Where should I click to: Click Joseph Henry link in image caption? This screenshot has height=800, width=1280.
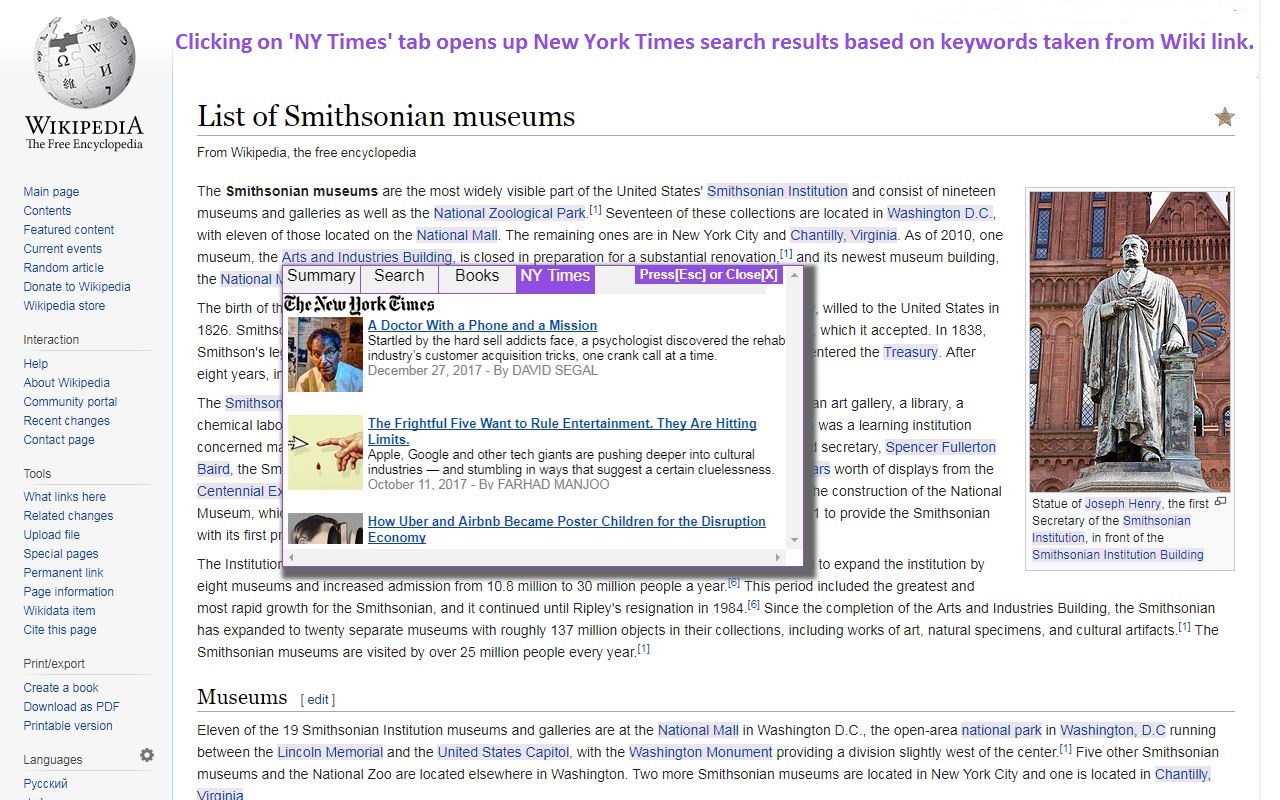(1123, 504)
